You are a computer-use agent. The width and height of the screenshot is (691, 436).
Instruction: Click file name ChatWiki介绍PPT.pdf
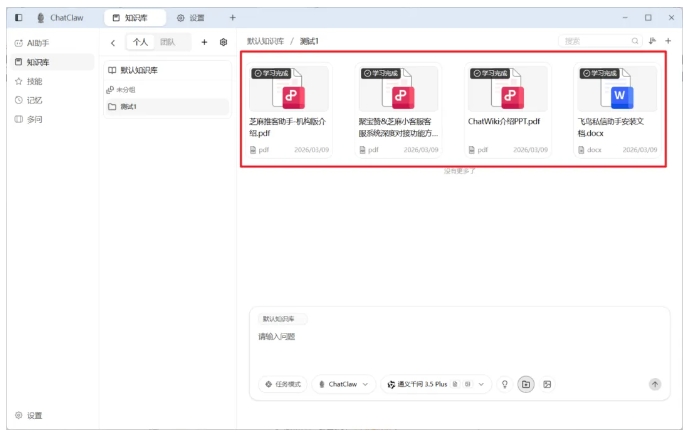coord(504,121)
